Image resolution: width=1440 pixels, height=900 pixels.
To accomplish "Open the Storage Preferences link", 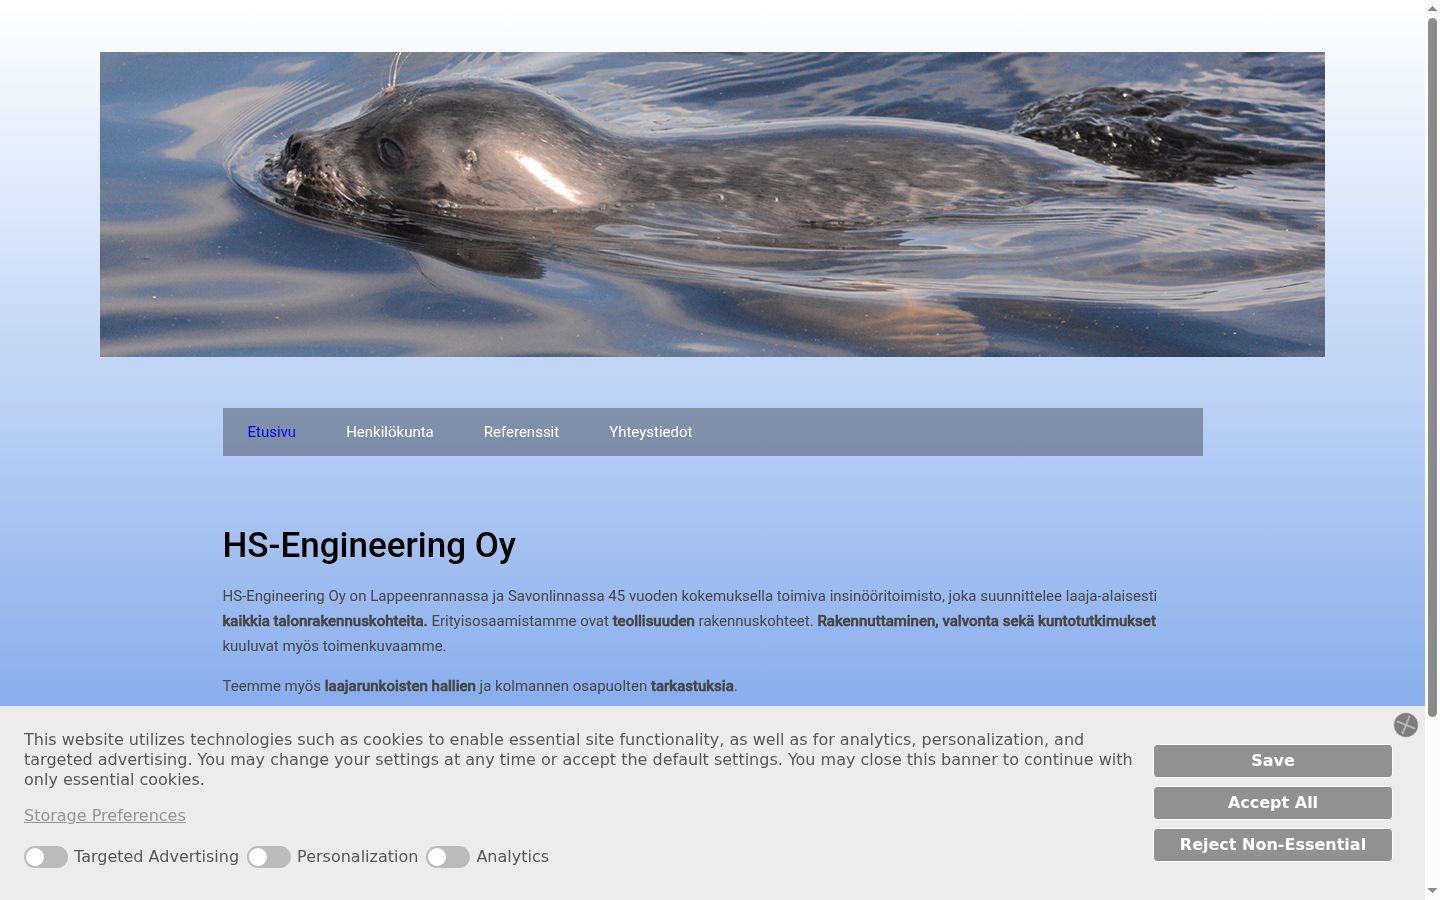I will pos(105,816).
